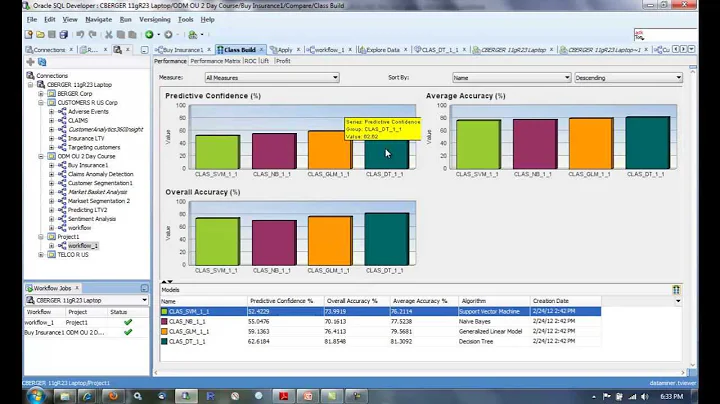Collapse the ODM OU 2 Day Course node
The image size is (720, 404).
click(41, 157)
